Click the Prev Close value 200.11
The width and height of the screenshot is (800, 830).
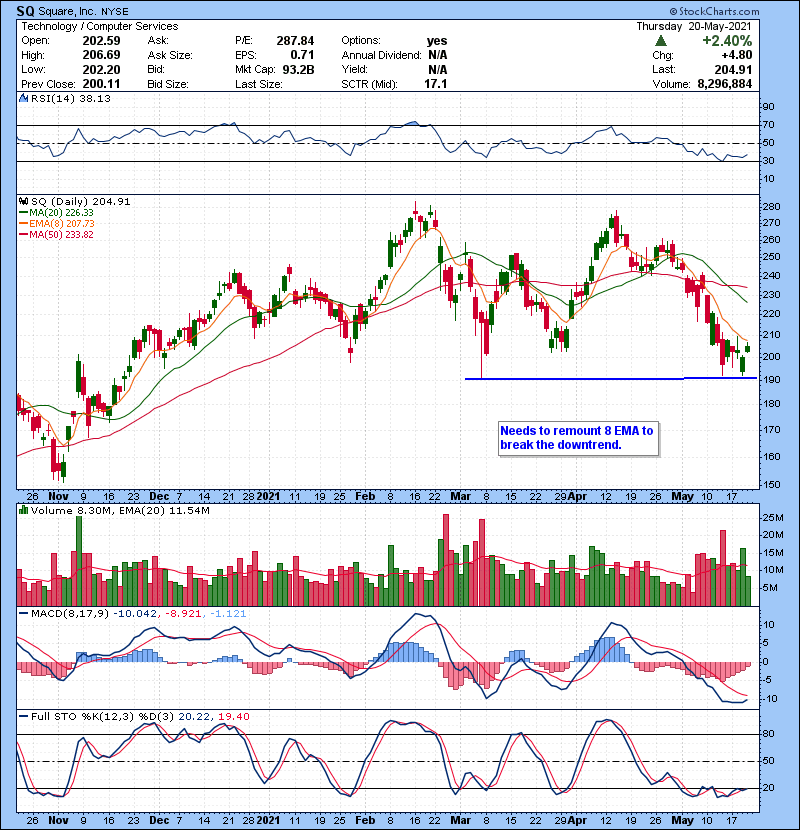click(x=101, y=84)
